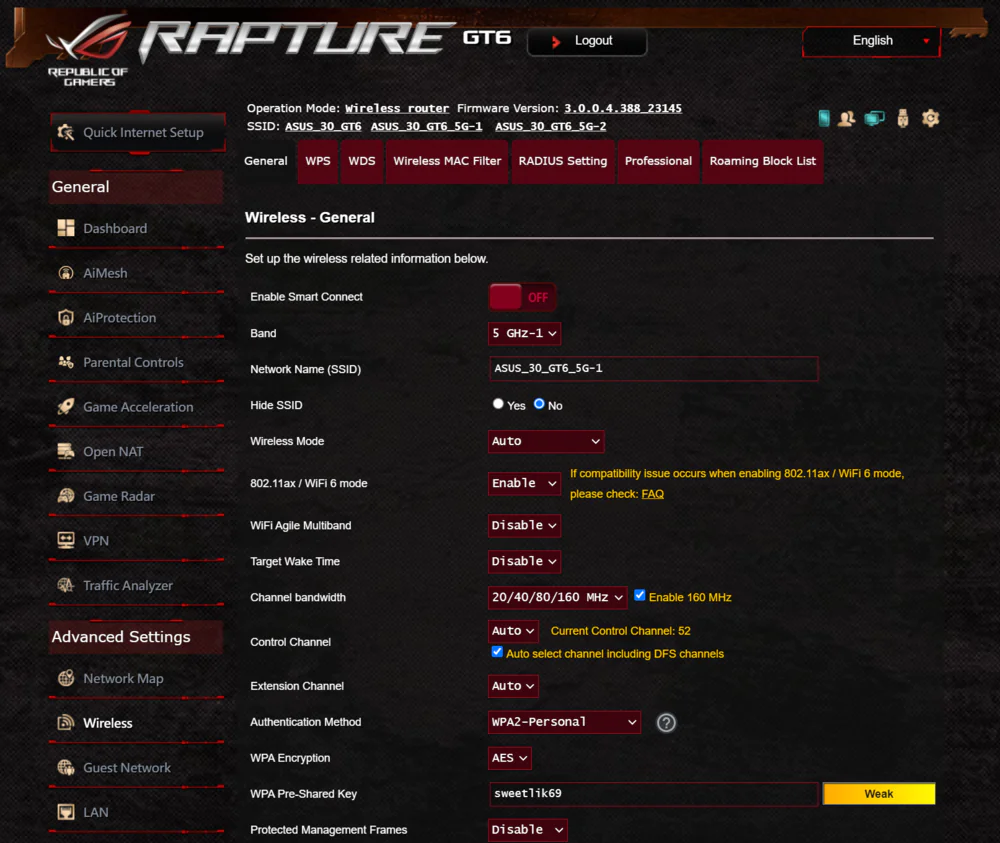Open the Wireless Mode dropdown
The image size is (1000, 843).
[546, 441]
